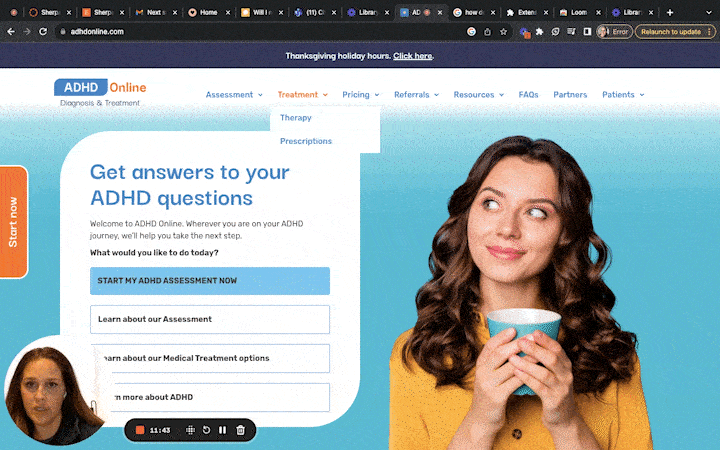Expand the Assessment menu
Image resolution: width=720 pixels, height=450 pixels.
[x=234, y=95]
